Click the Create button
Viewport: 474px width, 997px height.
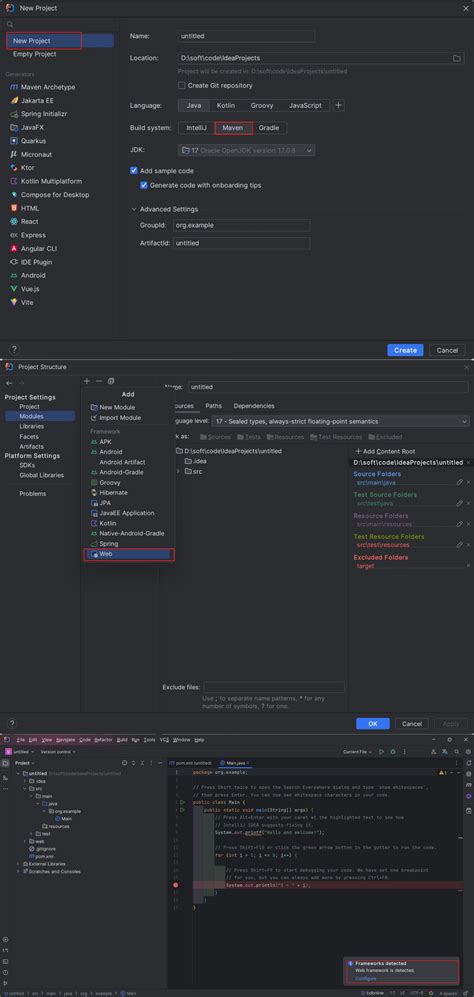(405, 350)
